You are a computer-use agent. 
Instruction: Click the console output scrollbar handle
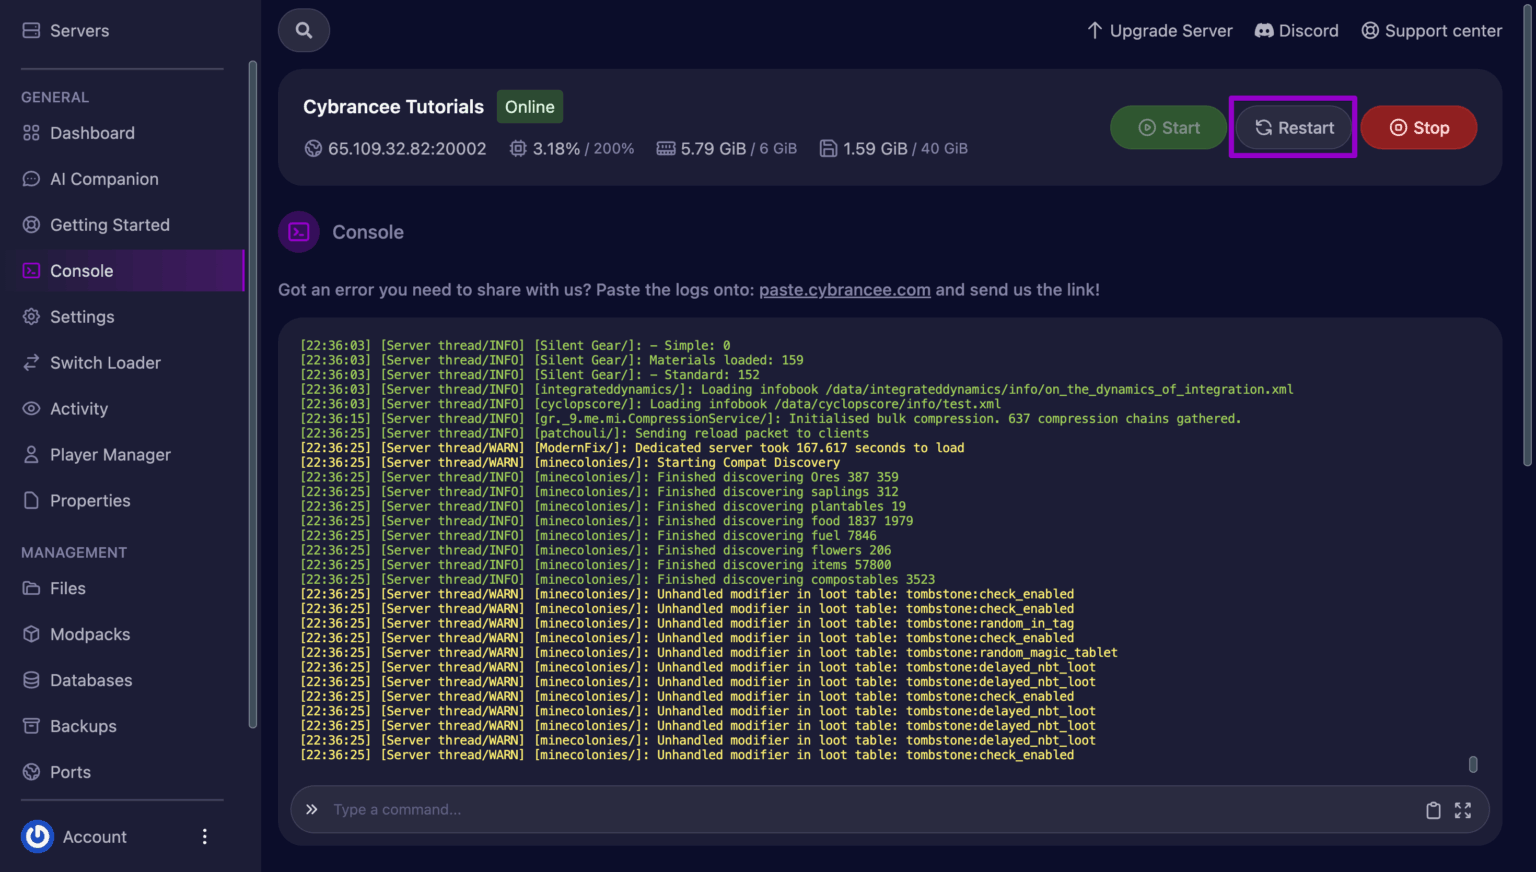[1473, 764]
